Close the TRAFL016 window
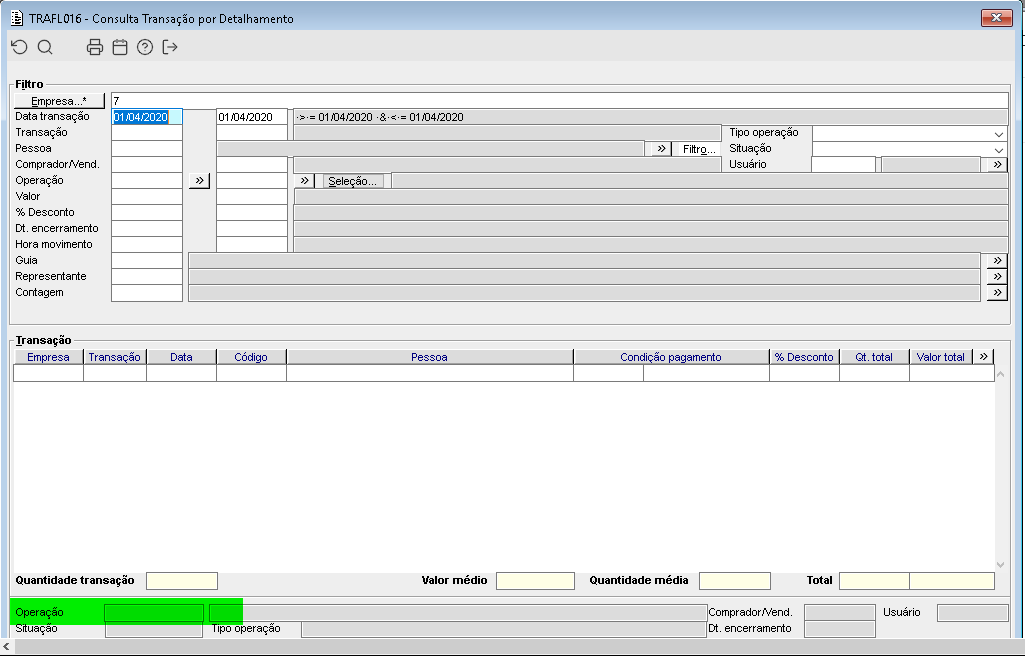 point(996,18)
